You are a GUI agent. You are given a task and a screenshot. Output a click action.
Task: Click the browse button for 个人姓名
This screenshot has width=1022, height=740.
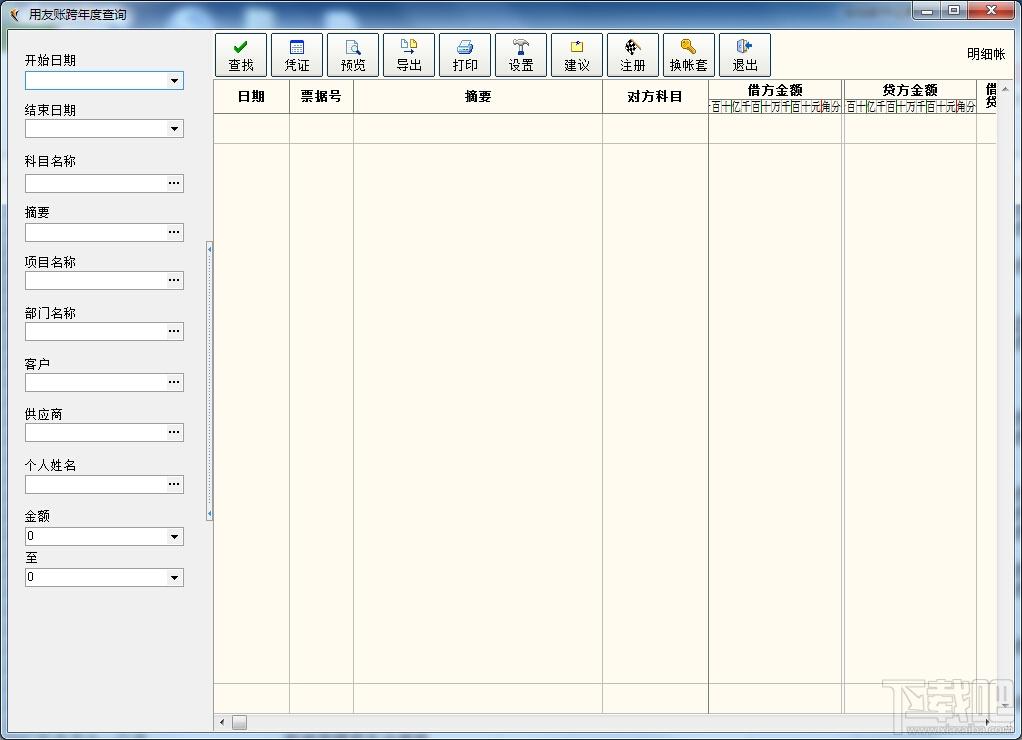(x=174, y=484)
